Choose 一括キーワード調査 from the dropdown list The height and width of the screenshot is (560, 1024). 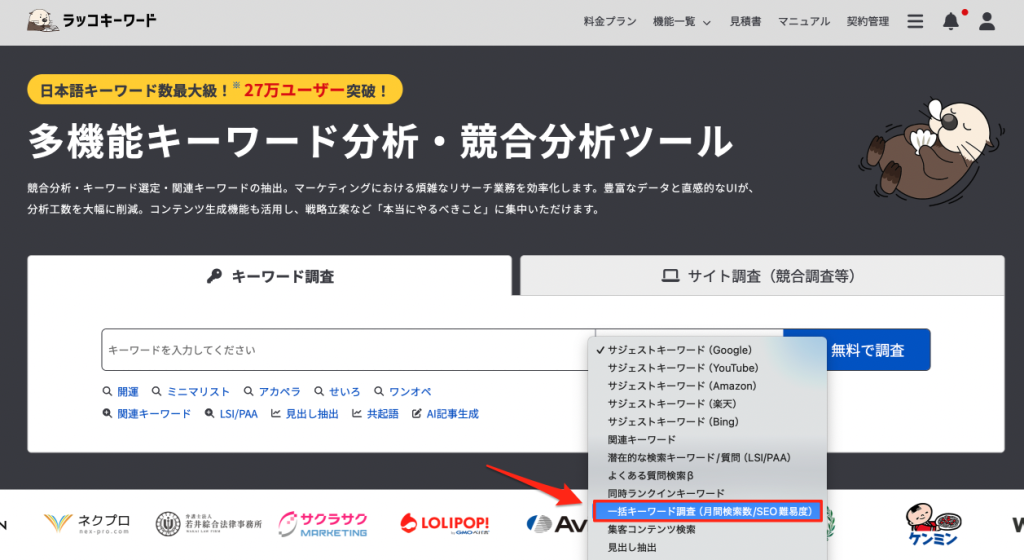pyautogui.click(x=707, y=511)
